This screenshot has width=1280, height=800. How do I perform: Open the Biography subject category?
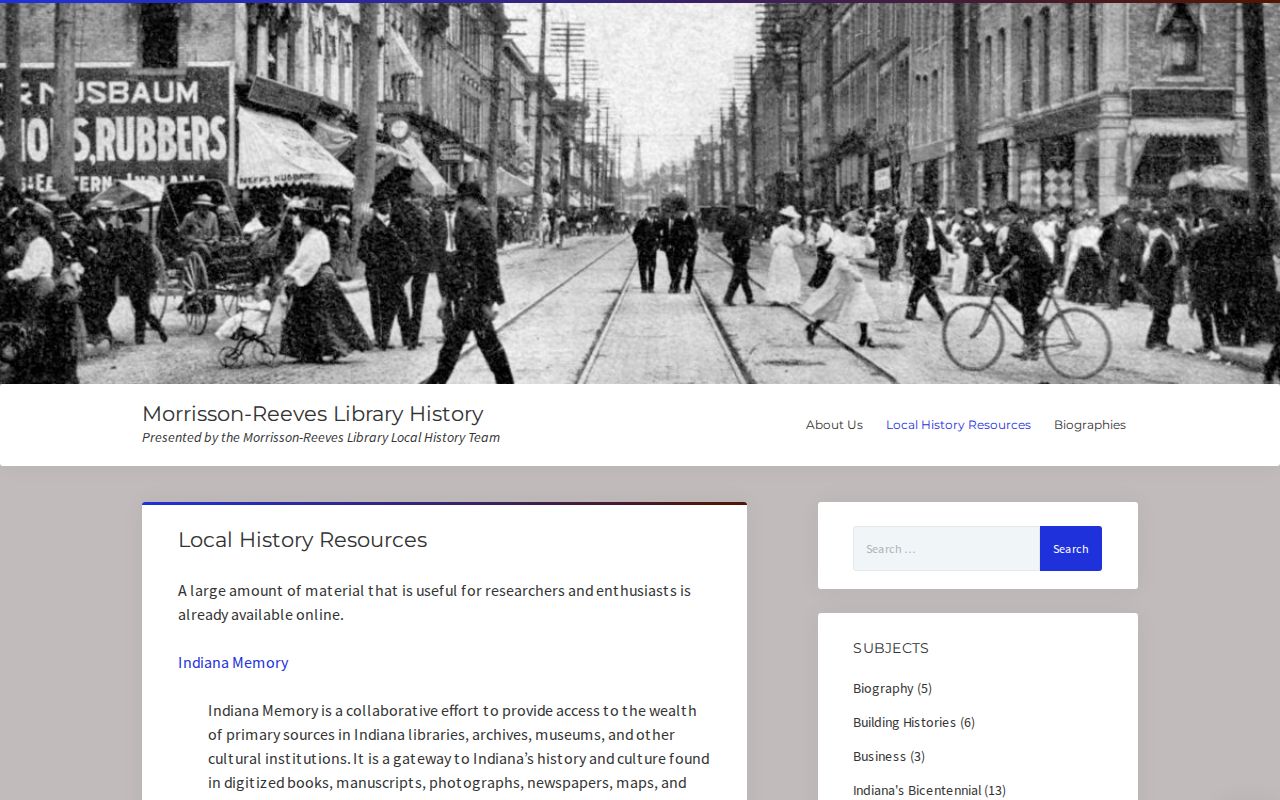coord(883,688)
